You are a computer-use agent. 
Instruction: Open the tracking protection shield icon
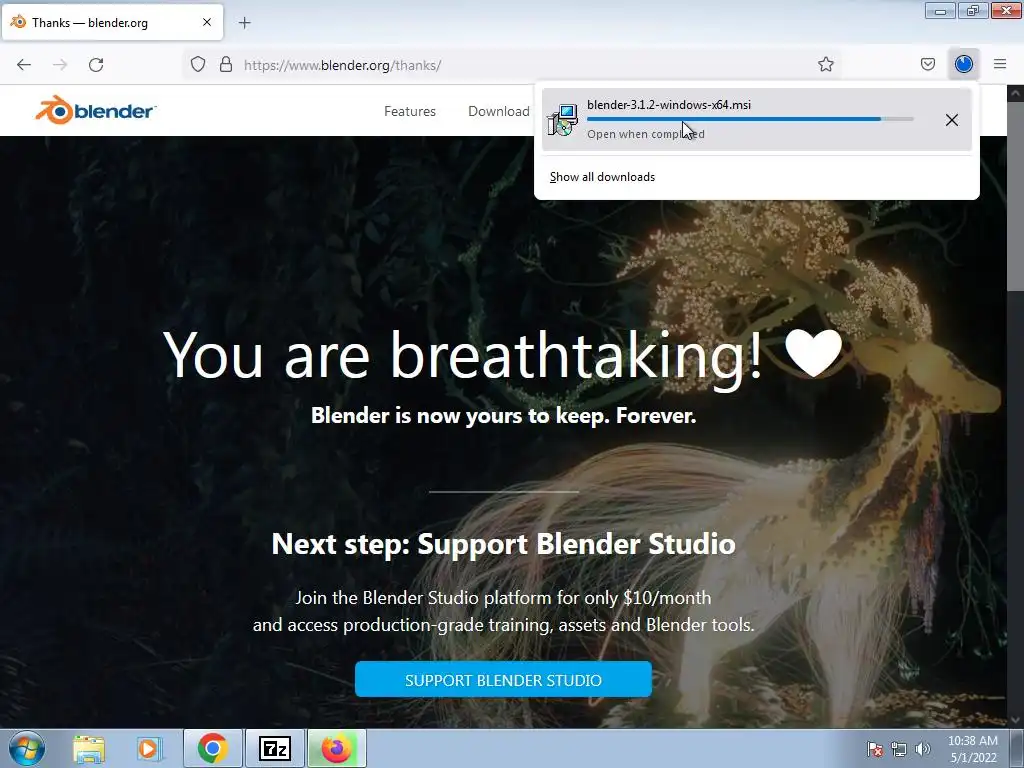[x=198, y=64]
